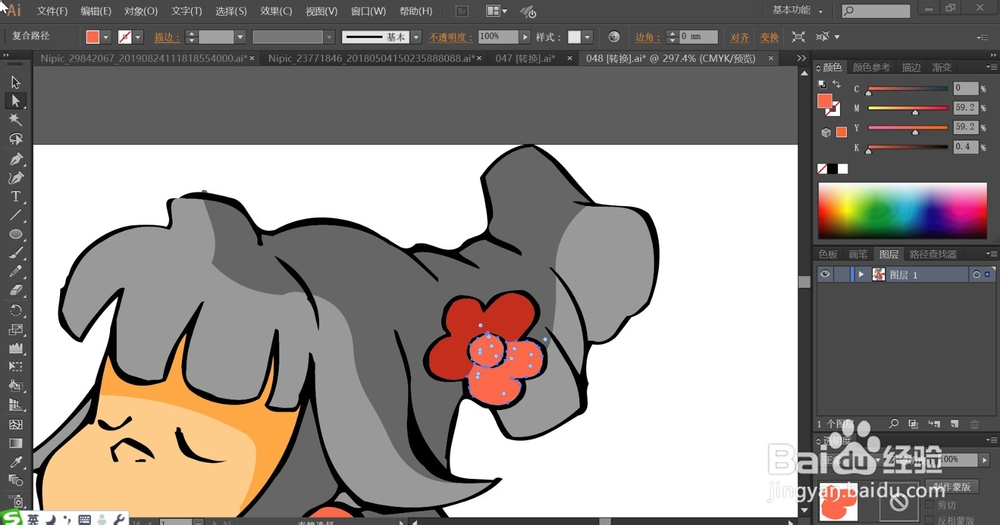Select the Eraser tool
Screen dimensions: 1000x525
pyautogui.click(x=16, y=291)
